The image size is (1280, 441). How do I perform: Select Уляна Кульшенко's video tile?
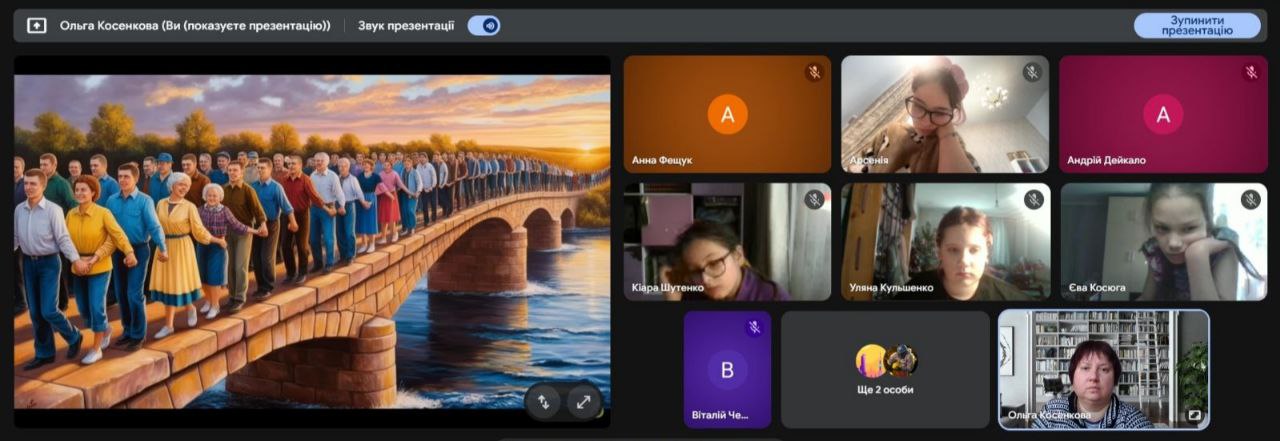[945, 242]
